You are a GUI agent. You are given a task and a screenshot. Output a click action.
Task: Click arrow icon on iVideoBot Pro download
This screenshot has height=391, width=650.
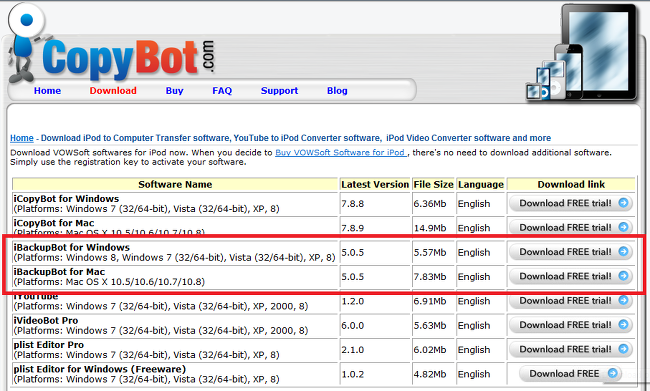point(623,324)
